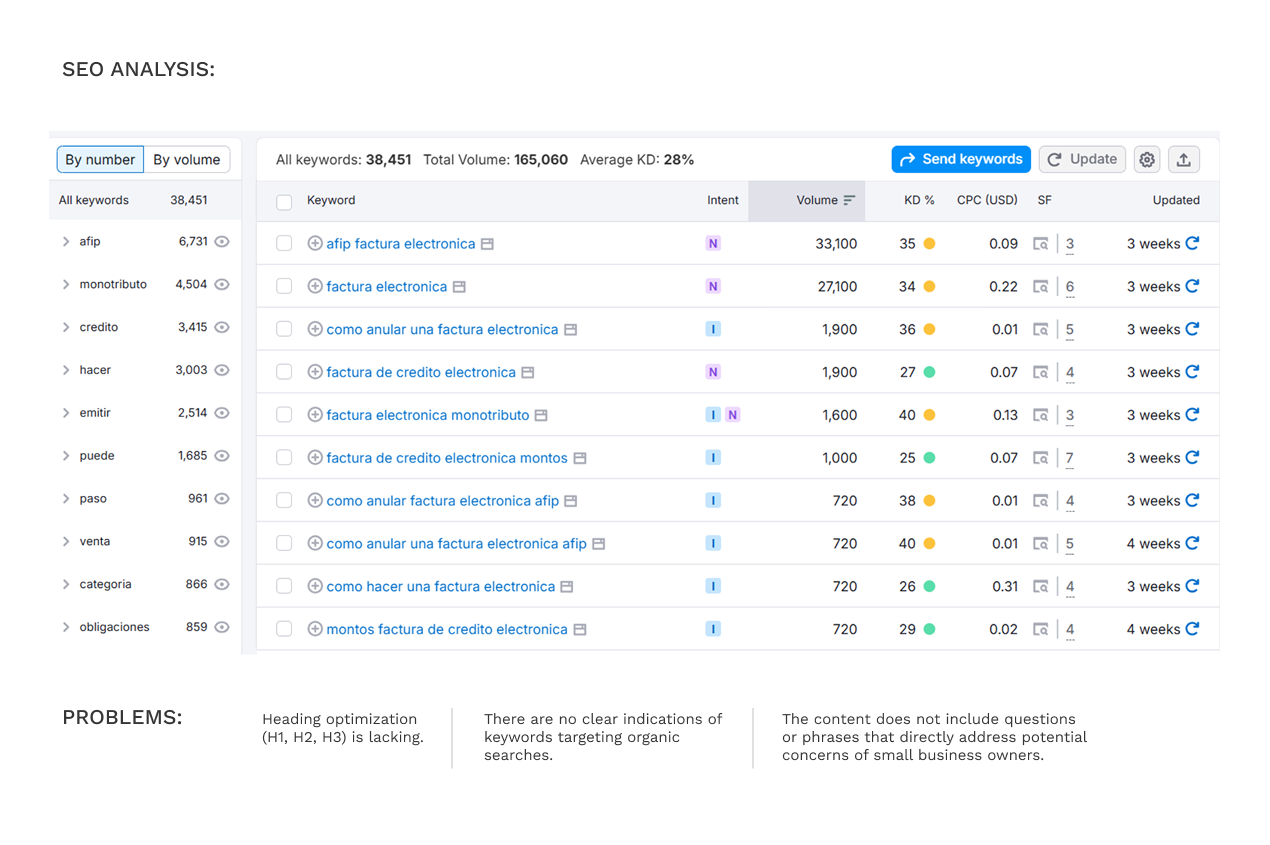Add 'factura electronica' keyword using plus icon
The image size is (1270, 845).
(315, 286)
